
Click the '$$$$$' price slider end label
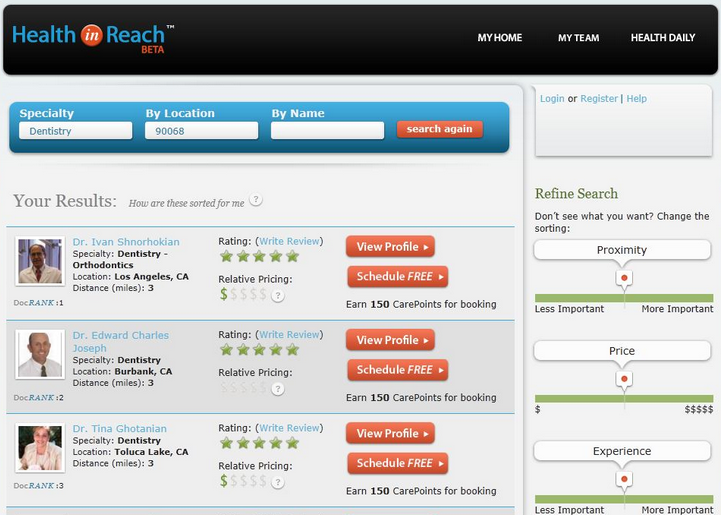[699, 409]
